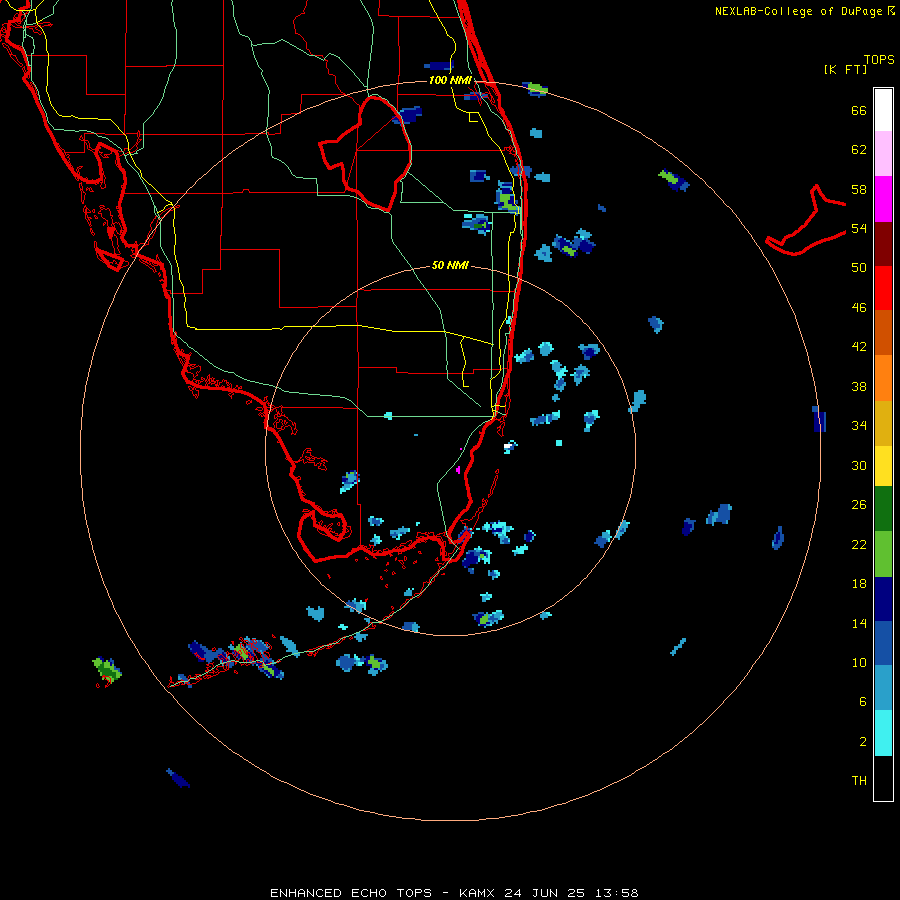
Task: Click the "24 JUN 25" date text
Action: tap(544, 893)
